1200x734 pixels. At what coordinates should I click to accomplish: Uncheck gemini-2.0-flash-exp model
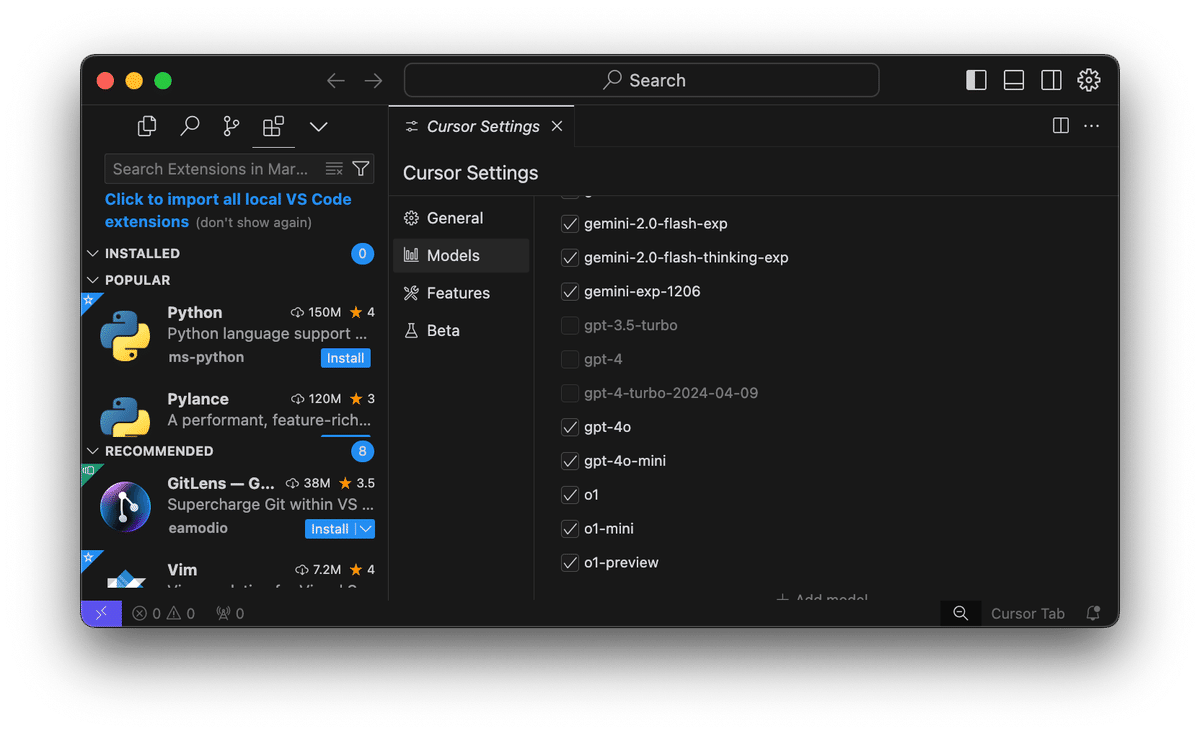pos(570,224)
